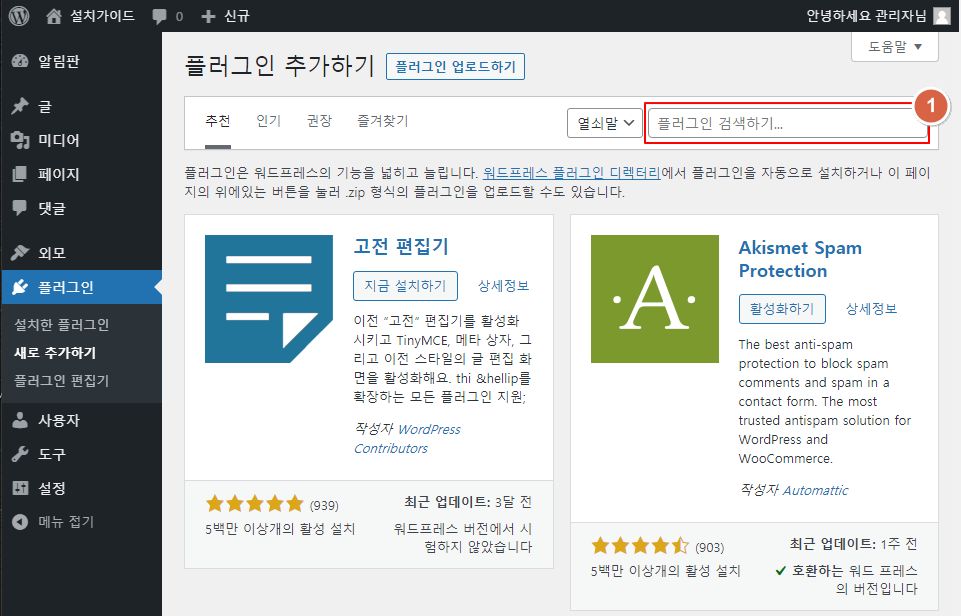961x616 pixels.
Task: Click the 설치가이드 site name
Action: (102, 16)
